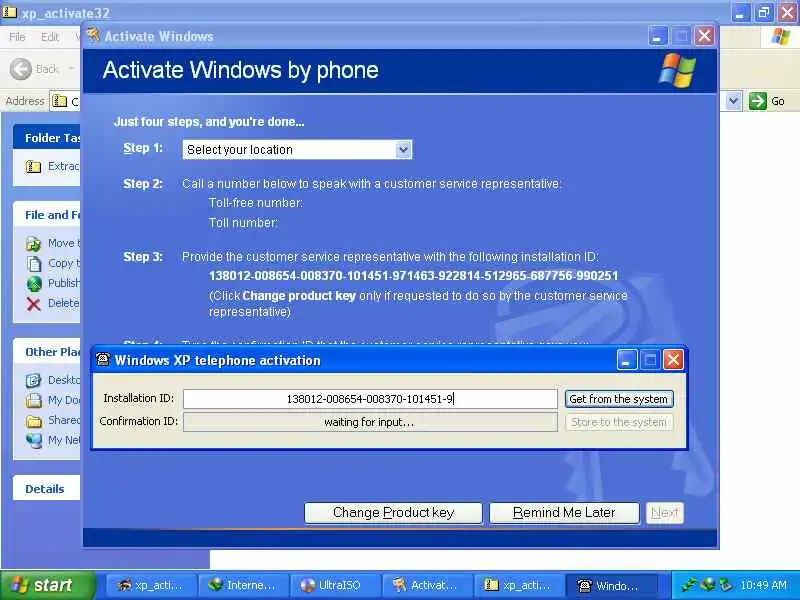Viewport: 800px width, 600px height.
Task: Click the telephone icon in telephone activation title bar
Action: click(103, 360)
